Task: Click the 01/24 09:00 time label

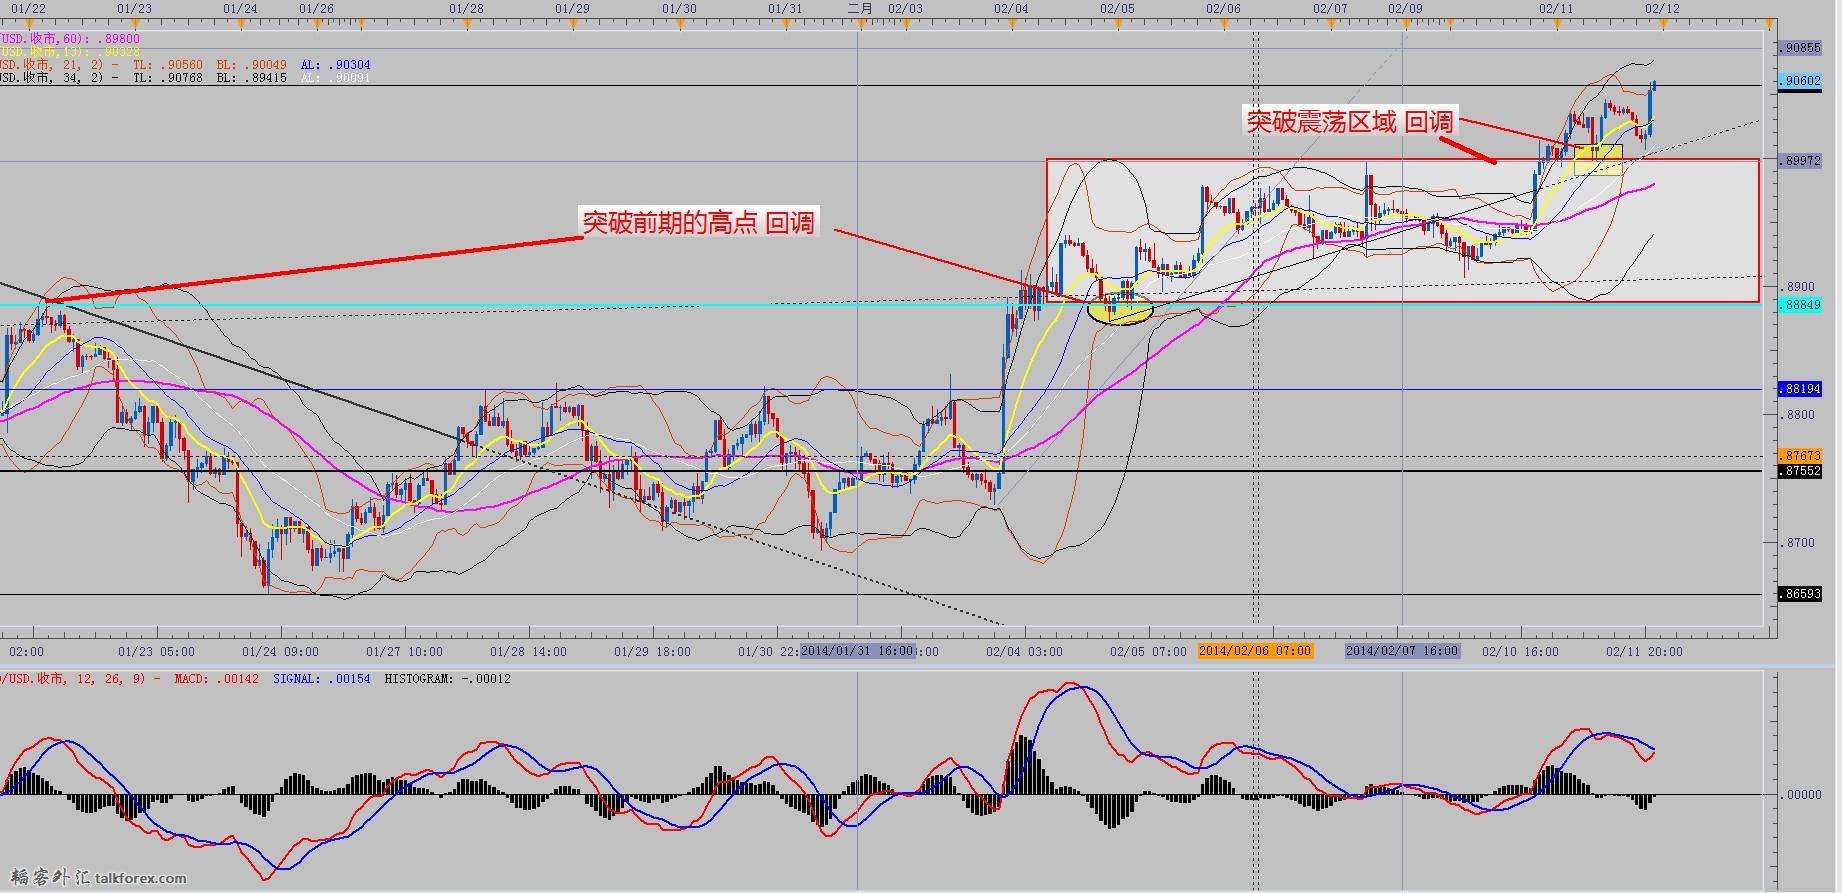Action: (x=280, y=651)
